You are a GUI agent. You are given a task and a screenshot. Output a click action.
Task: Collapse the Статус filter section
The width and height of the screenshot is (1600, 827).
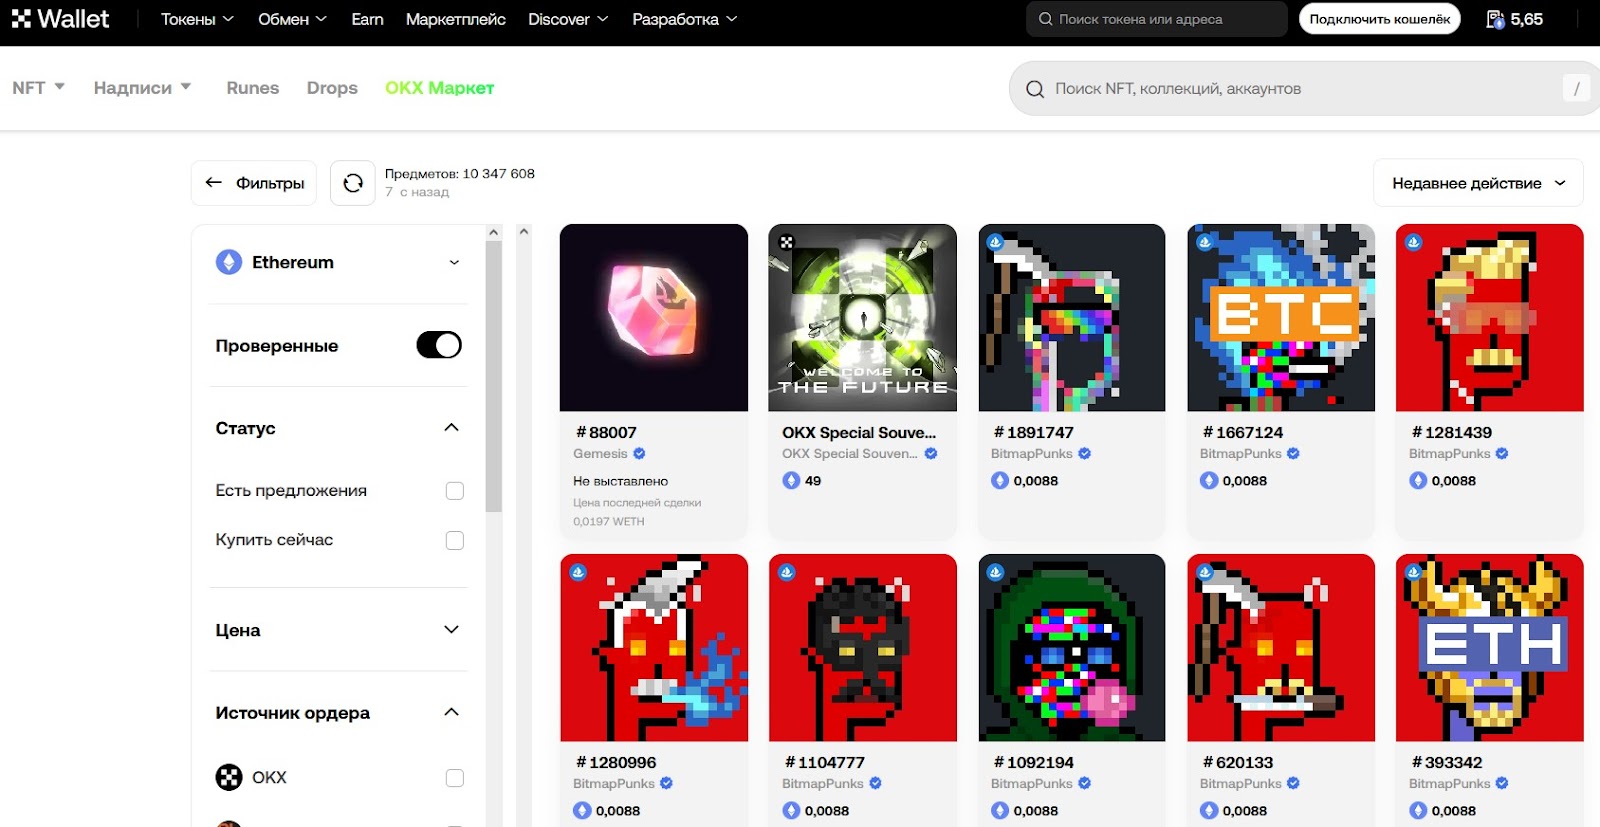tap(451, 428)
